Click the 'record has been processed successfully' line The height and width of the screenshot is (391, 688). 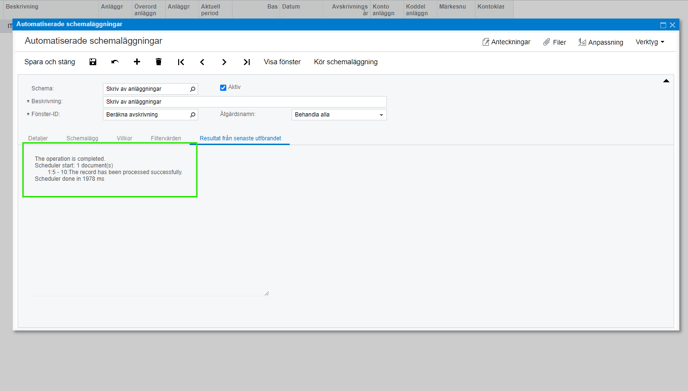[115, 172]
